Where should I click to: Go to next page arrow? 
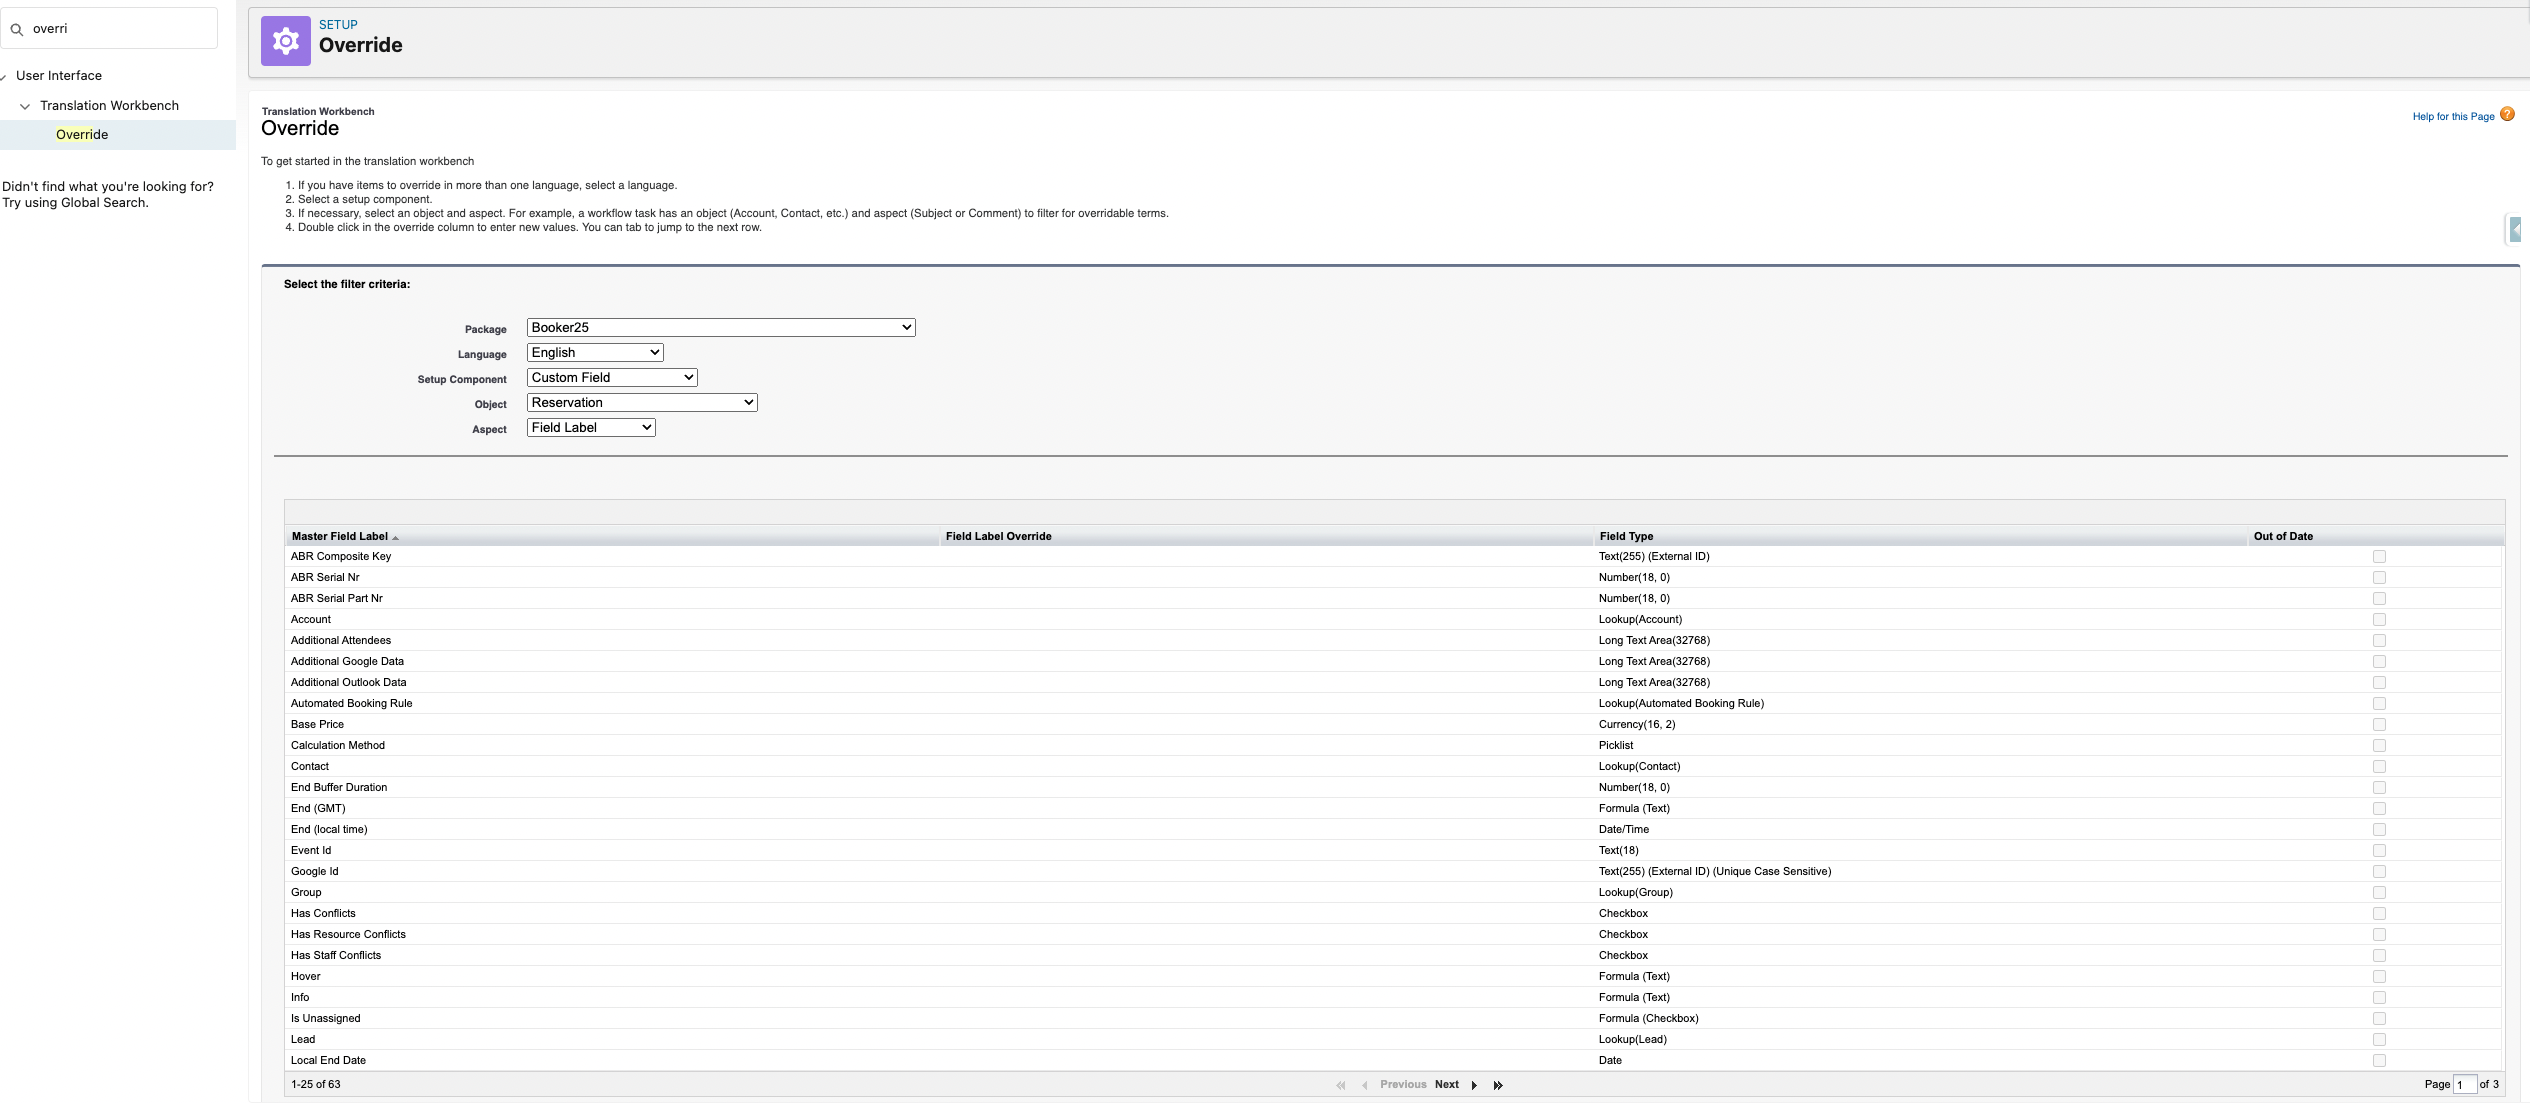(x=1474, y=1085)
